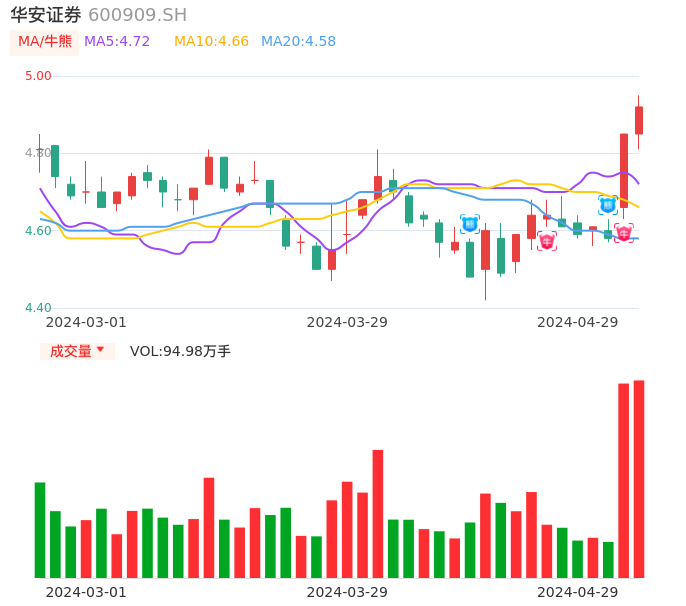The image size is (686, 606).
Task: Click the blue bear marker beside the tall red candle
Action: click(x=608, y=205)
